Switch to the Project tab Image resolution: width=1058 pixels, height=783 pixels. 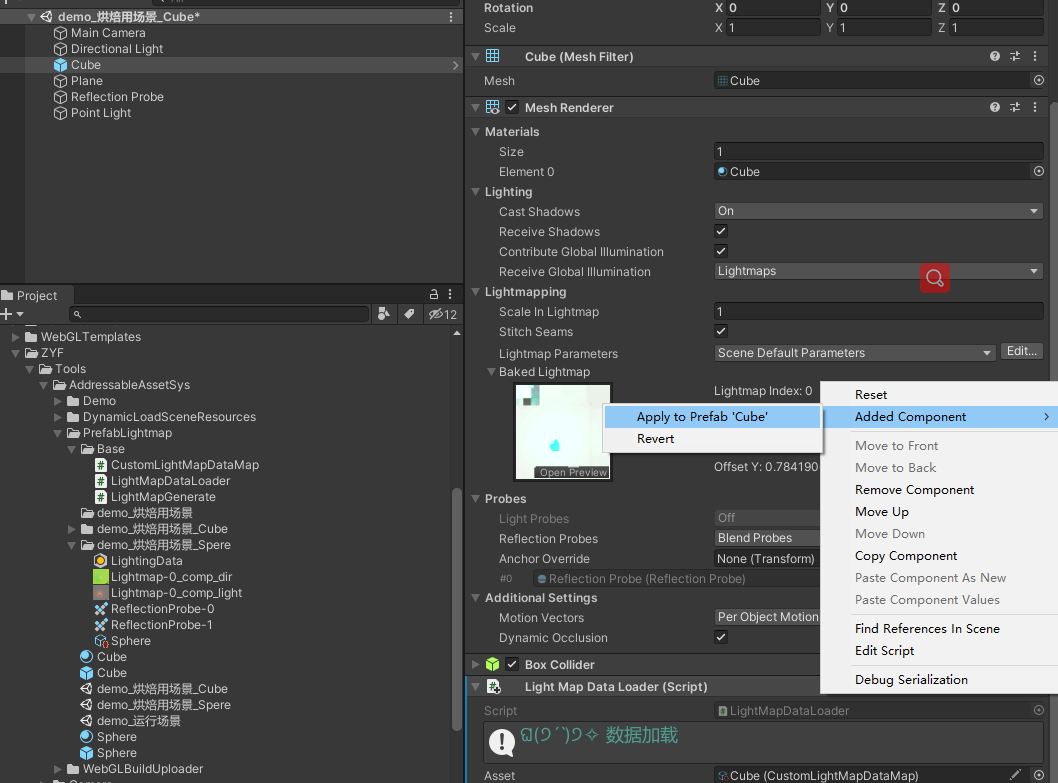coord(36,295)
